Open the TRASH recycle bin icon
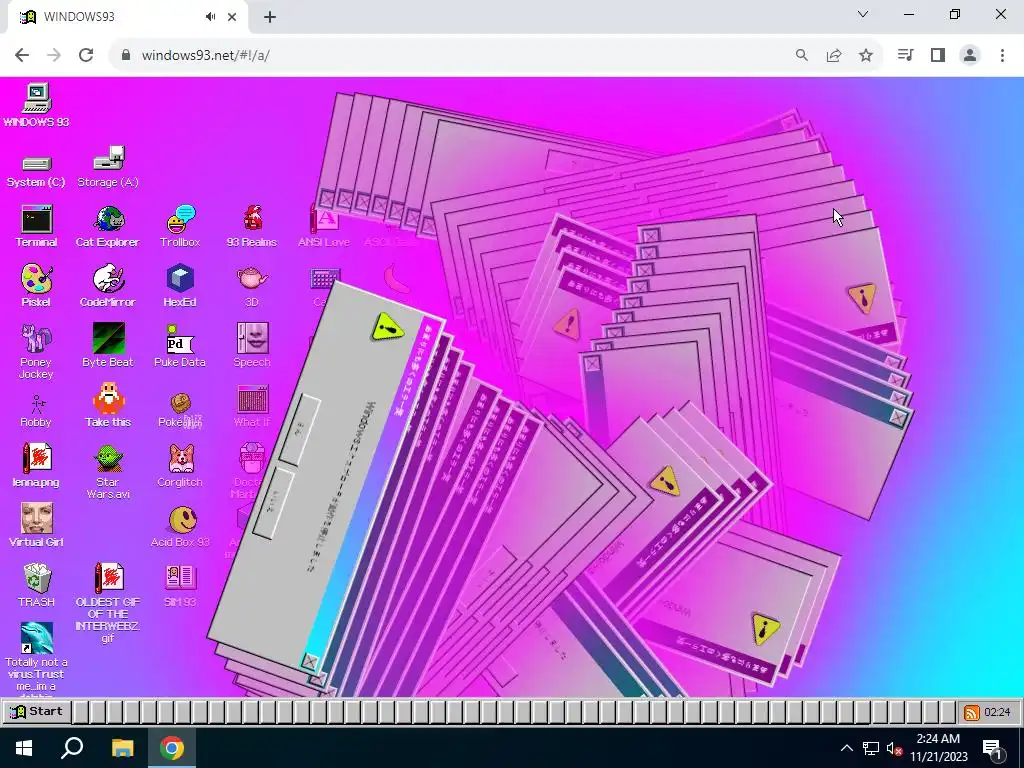This screenshot has height=768, width=1024. pos(37,579)
